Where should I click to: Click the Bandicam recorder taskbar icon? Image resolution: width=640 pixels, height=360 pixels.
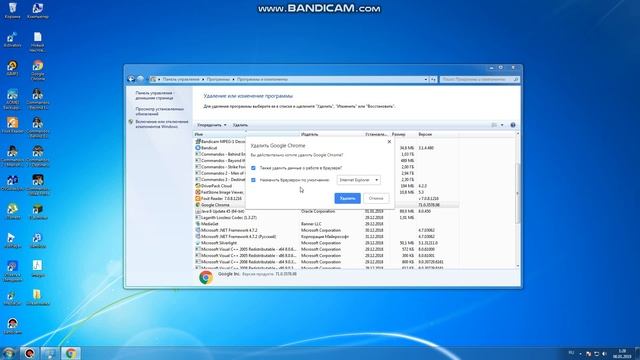29,353
